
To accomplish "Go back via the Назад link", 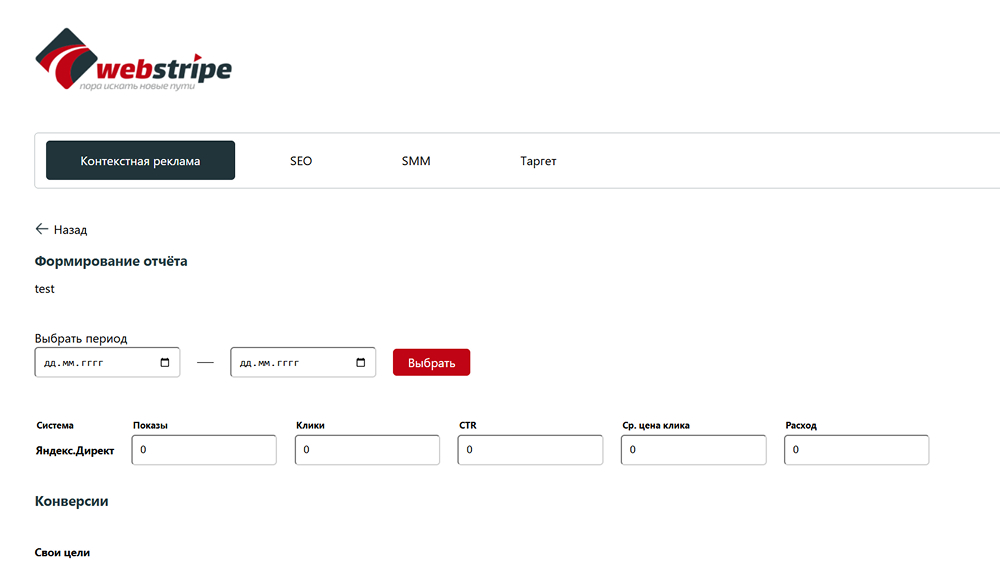I will tap(61, 230).
